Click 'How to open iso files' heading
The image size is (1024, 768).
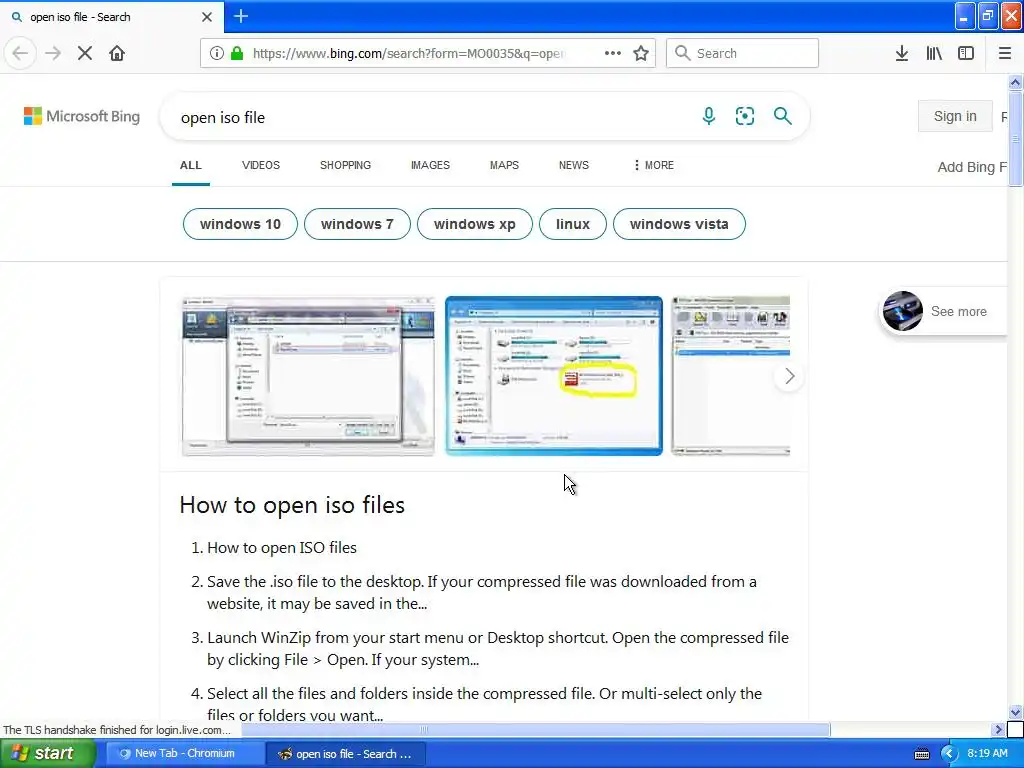[x=292, y=505]
